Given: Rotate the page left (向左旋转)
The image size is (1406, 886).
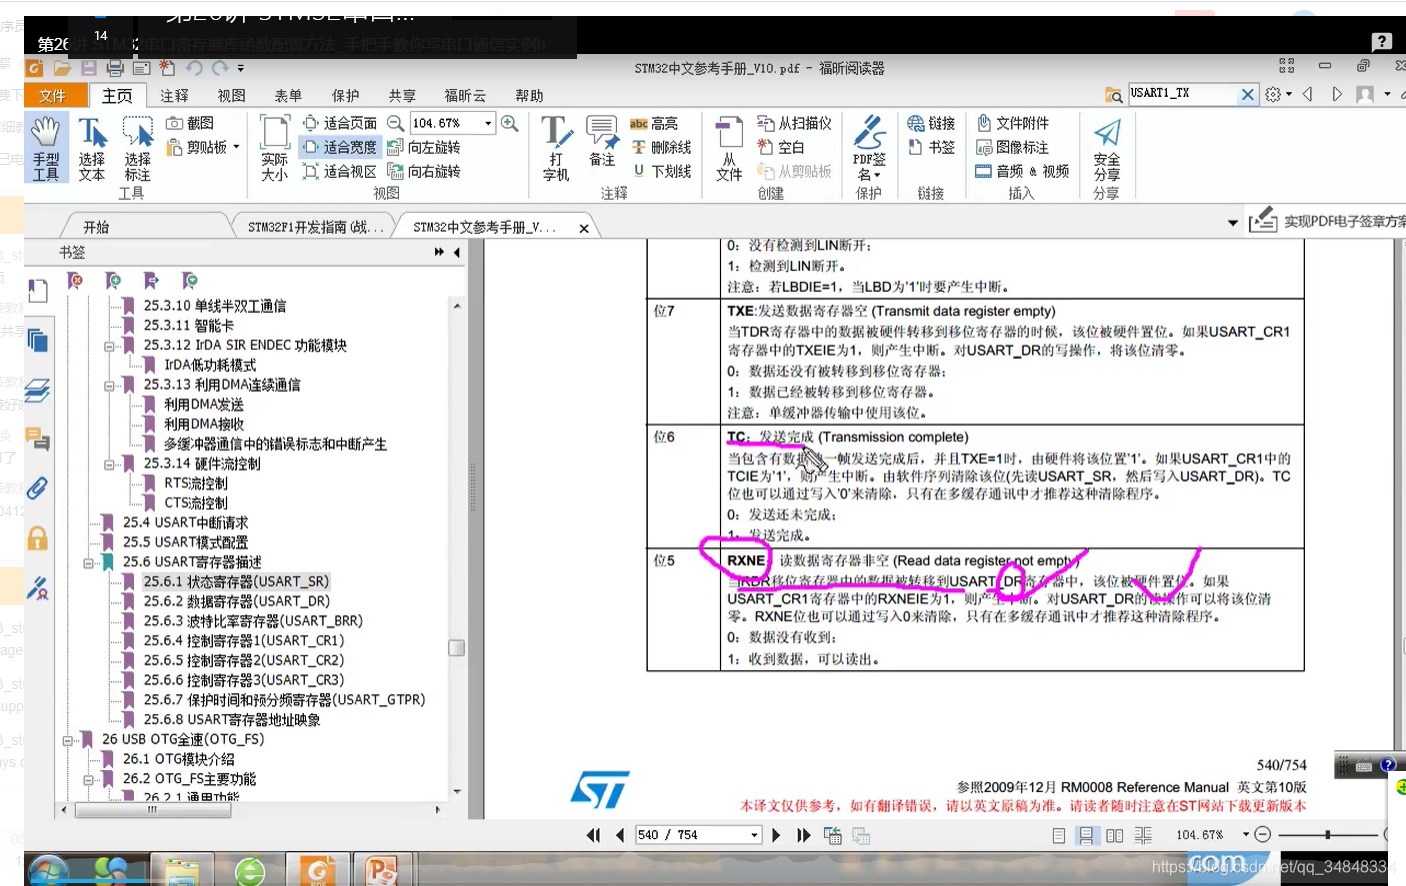Looking at the screenshot, I should (424, 147).
